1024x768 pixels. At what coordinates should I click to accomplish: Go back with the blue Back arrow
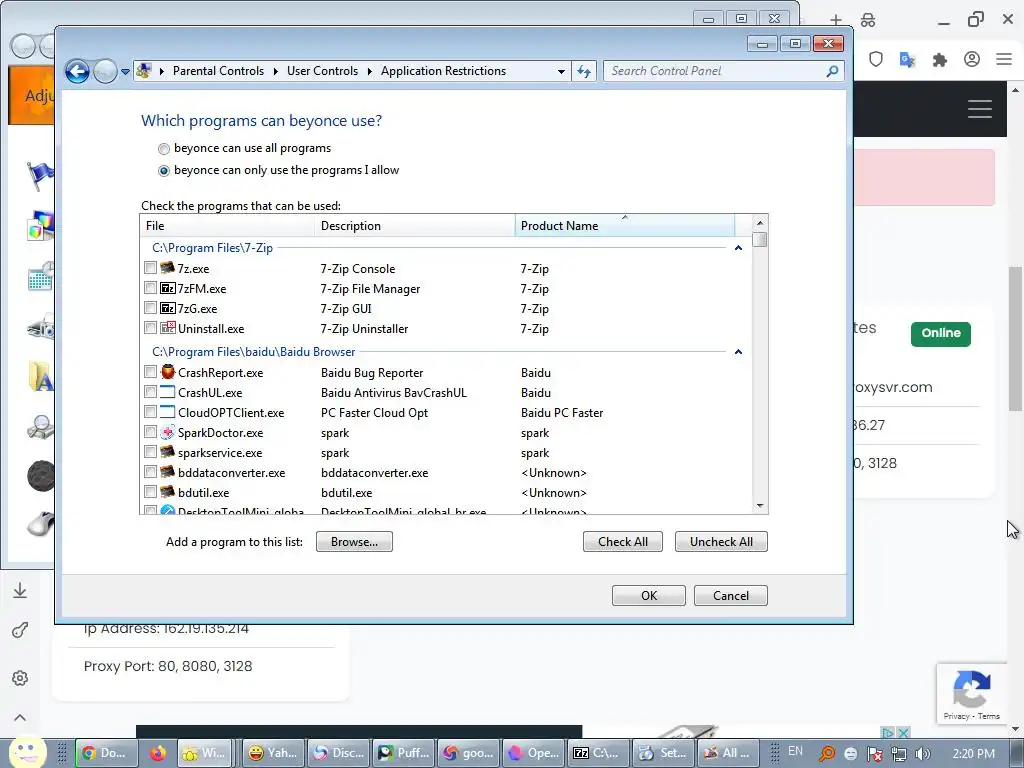pos(77,71)
